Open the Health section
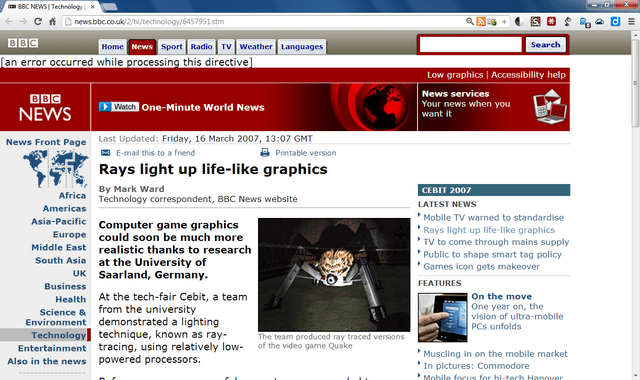The image size is (640, 380). pyautogui.click(x=71, y=299)
